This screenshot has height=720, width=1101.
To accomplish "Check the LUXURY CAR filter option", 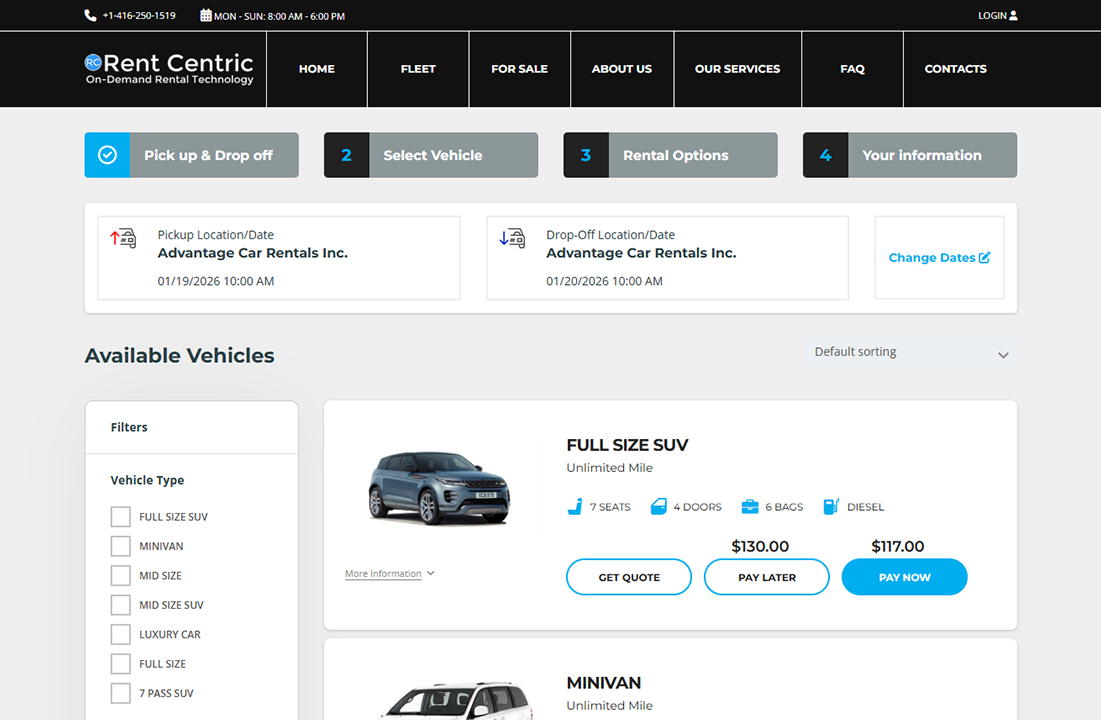I will [x=120, y=634].
